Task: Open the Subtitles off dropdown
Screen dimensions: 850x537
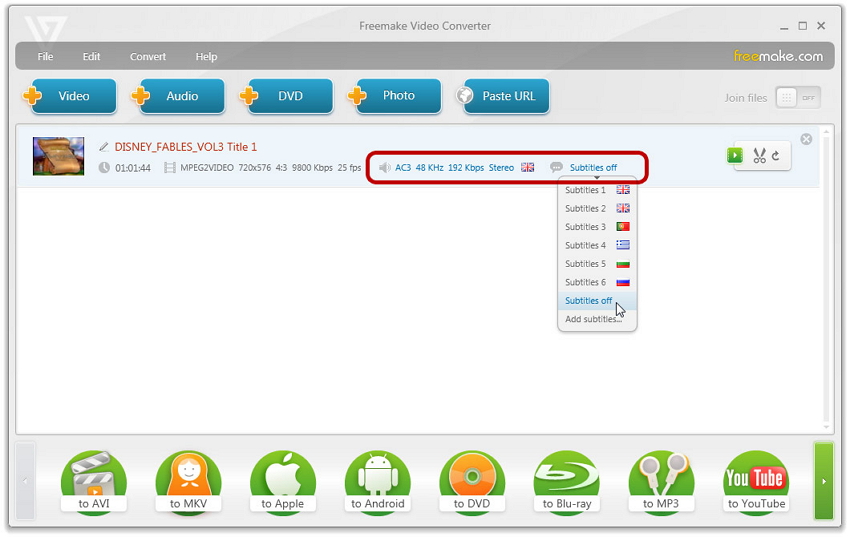Action: (592, 168)
